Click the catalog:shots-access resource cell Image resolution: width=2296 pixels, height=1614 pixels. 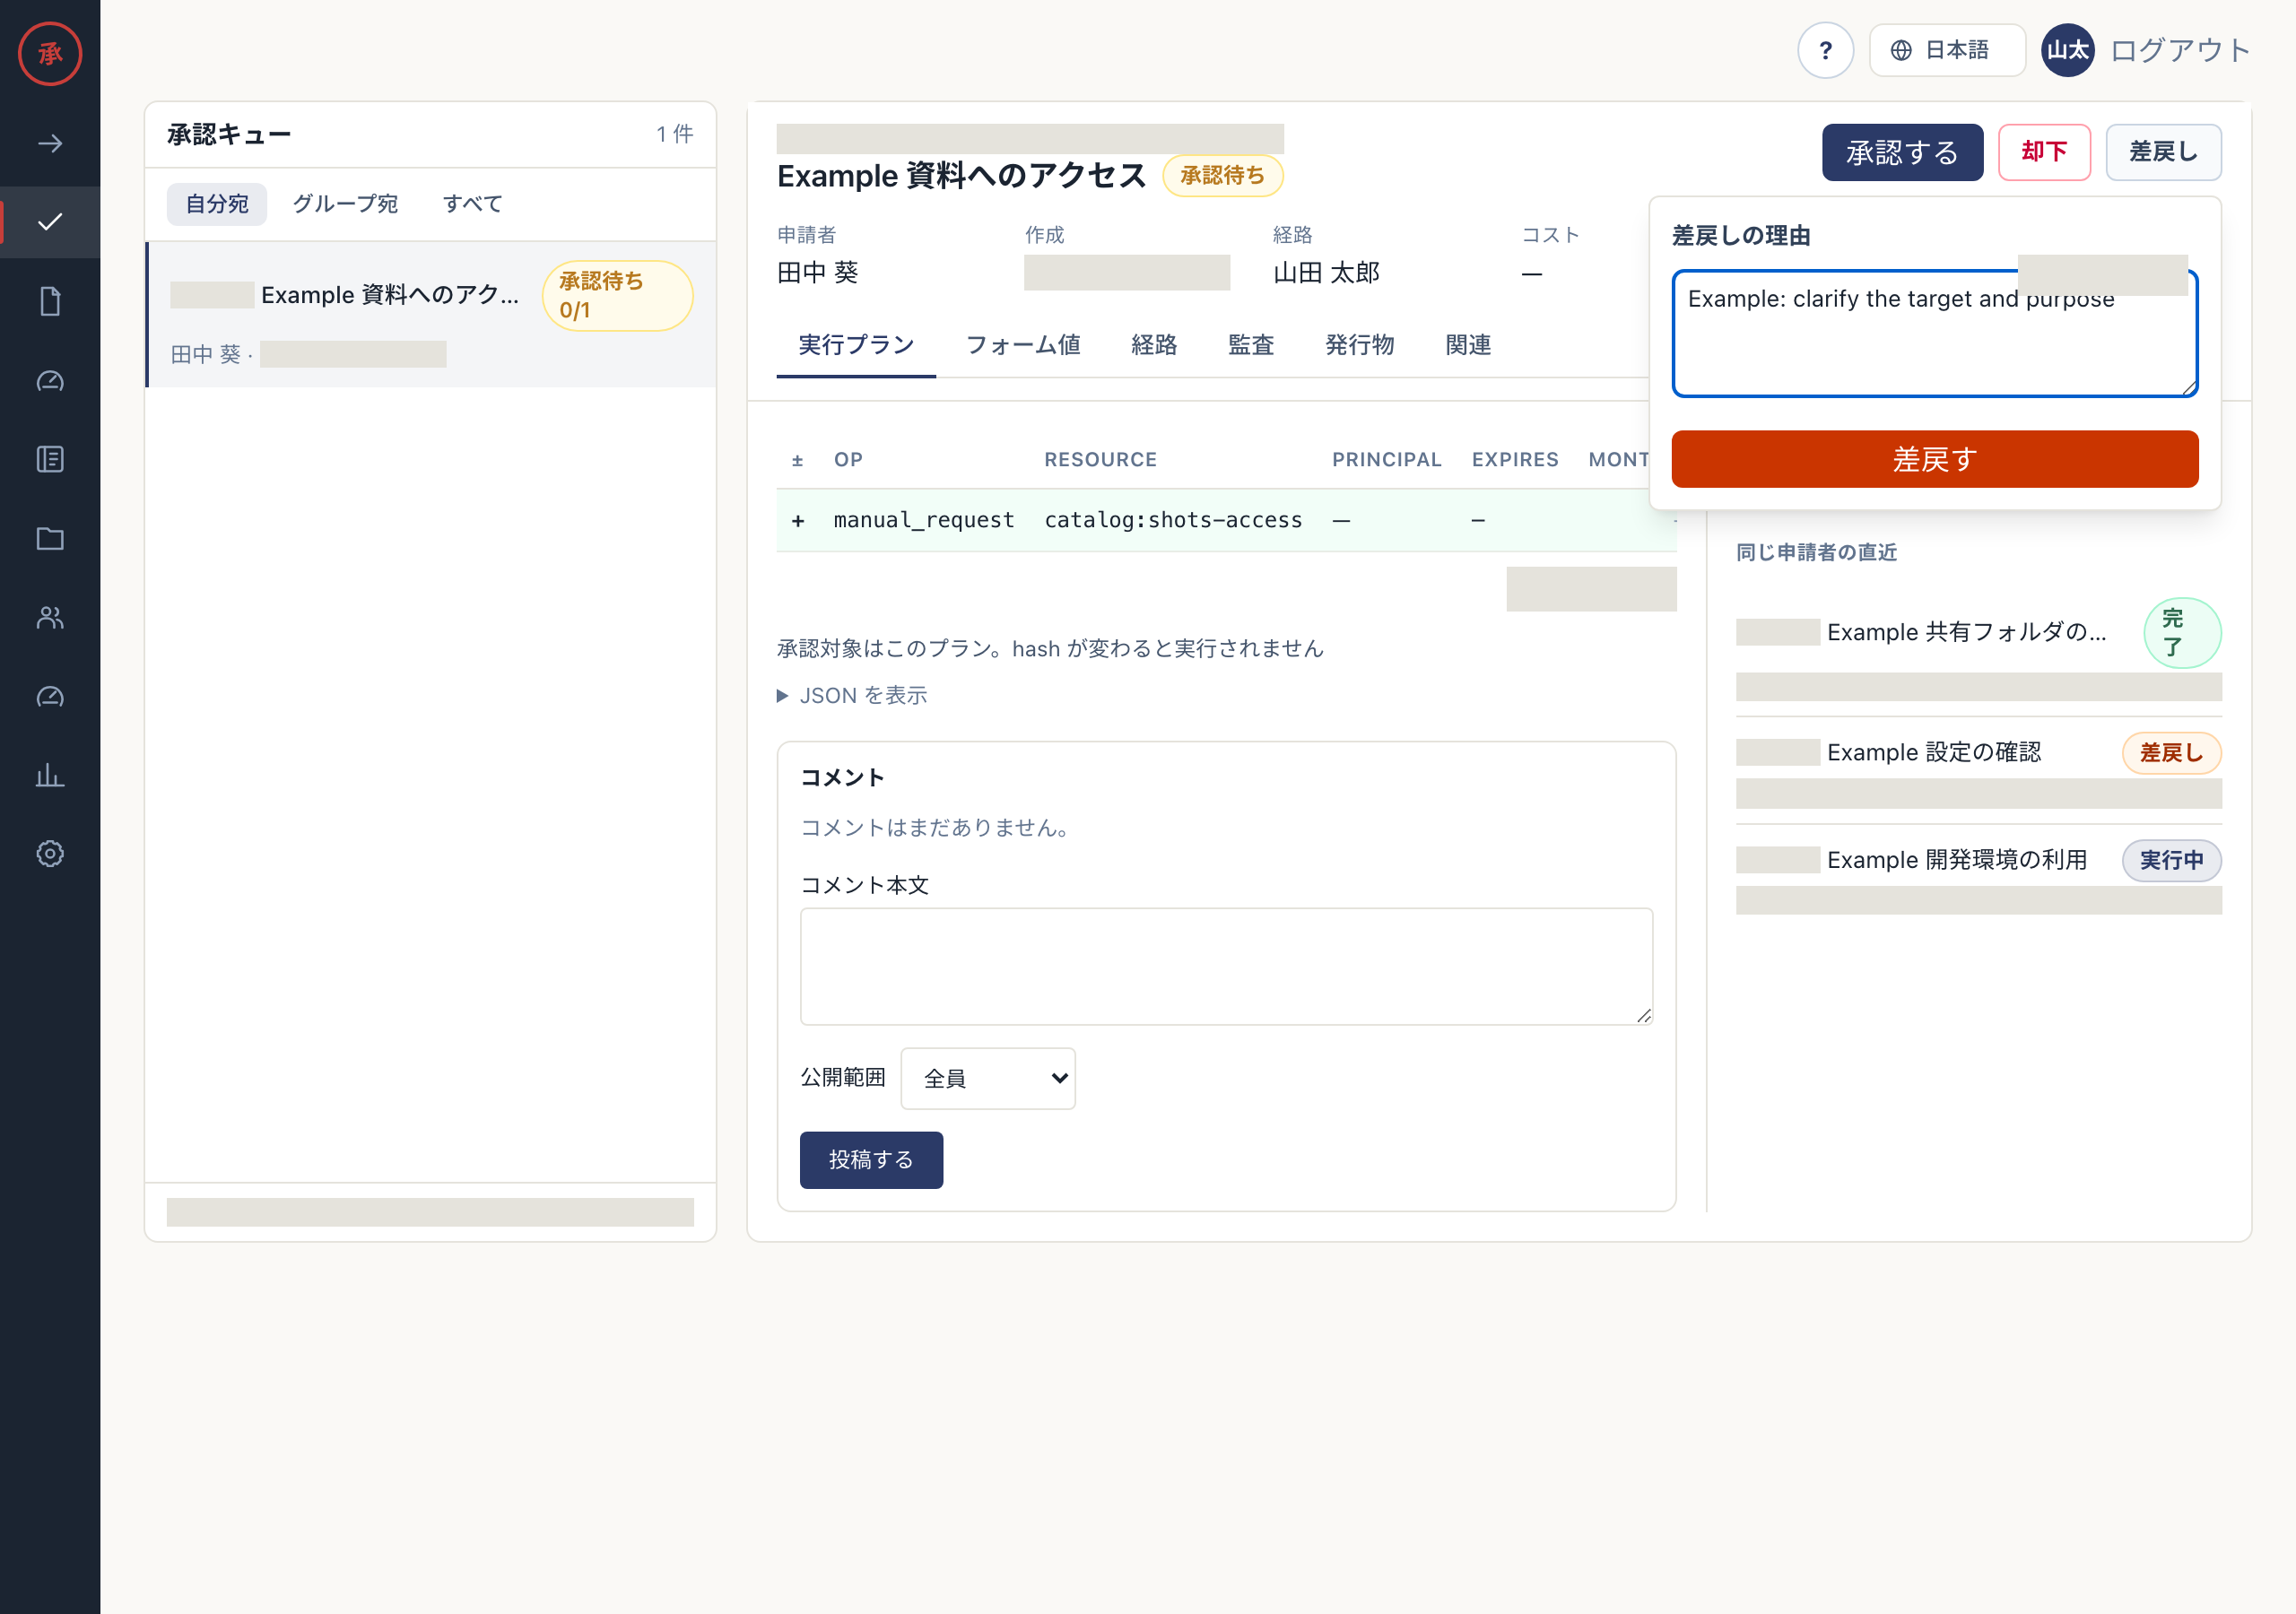(x=1173, y=520)
